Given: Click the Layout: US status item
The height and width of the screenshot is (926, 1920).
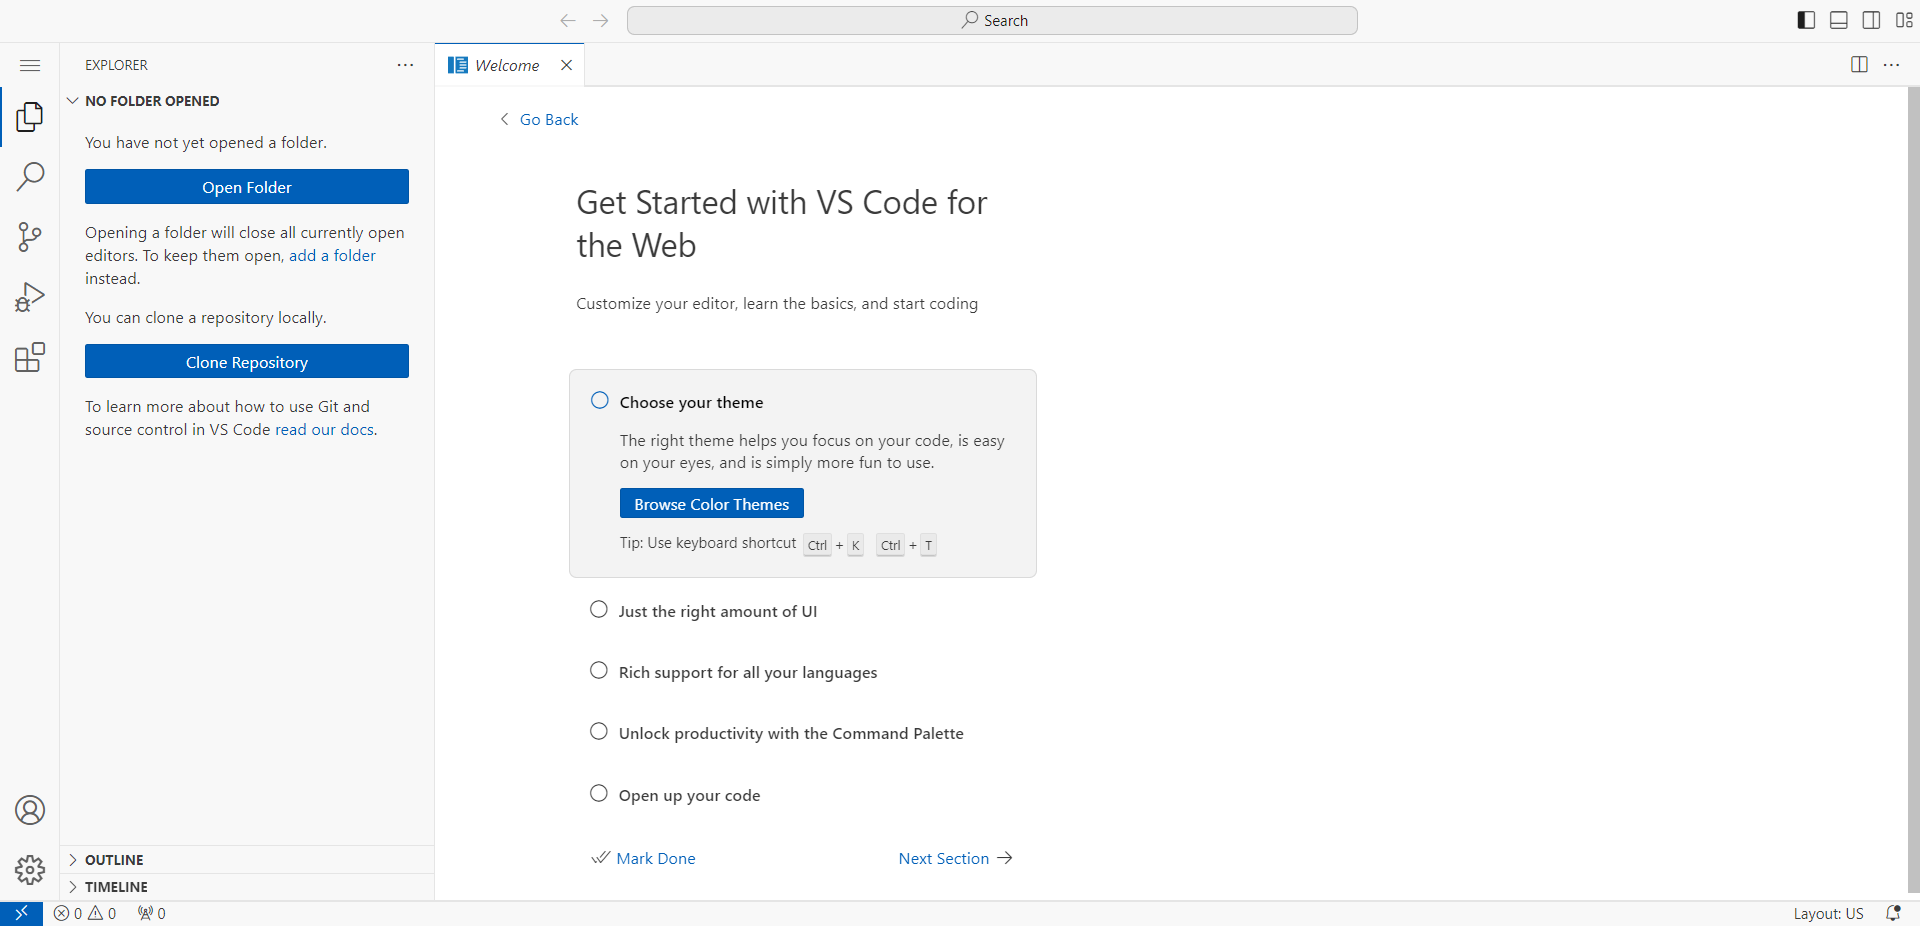Looking at the screenshot, I should [x=1828, y=913].
